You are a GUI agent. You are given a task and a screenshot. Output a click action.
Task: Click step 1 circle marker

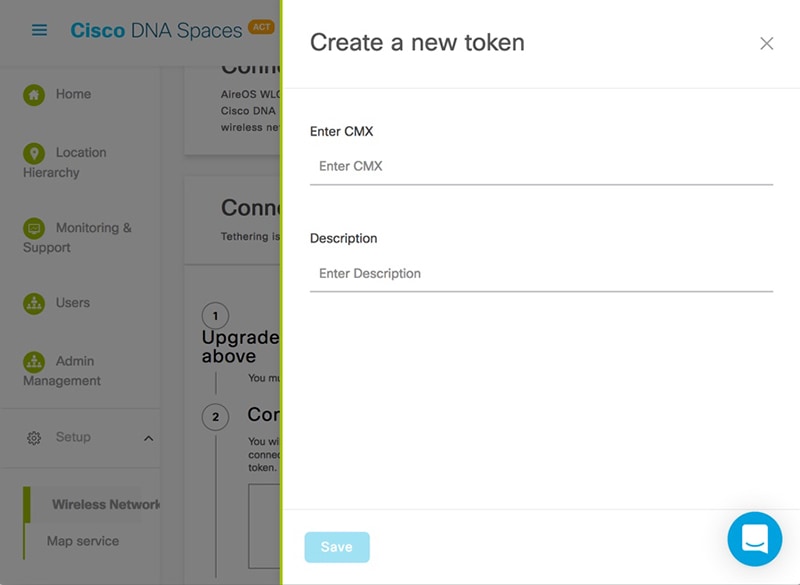tap(215, 316)
